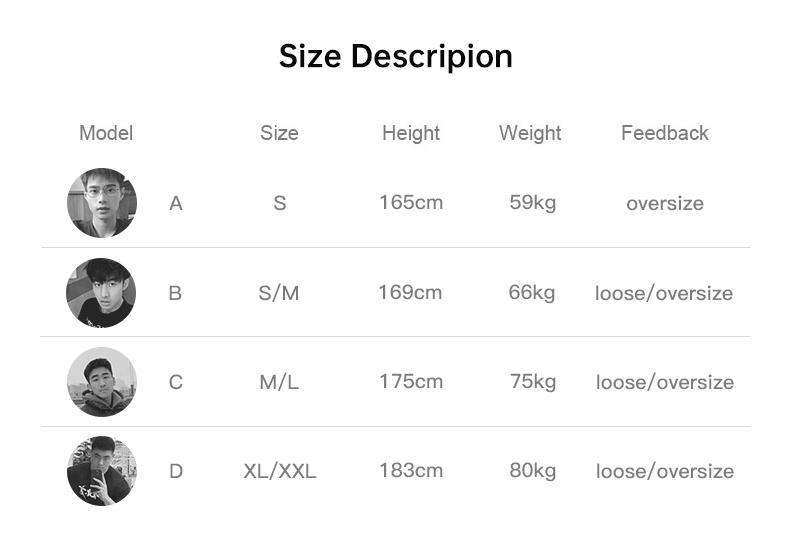Click the Model column header
Image resolution: width=790 pixels, height=551 pixels.
pos(106,133)
